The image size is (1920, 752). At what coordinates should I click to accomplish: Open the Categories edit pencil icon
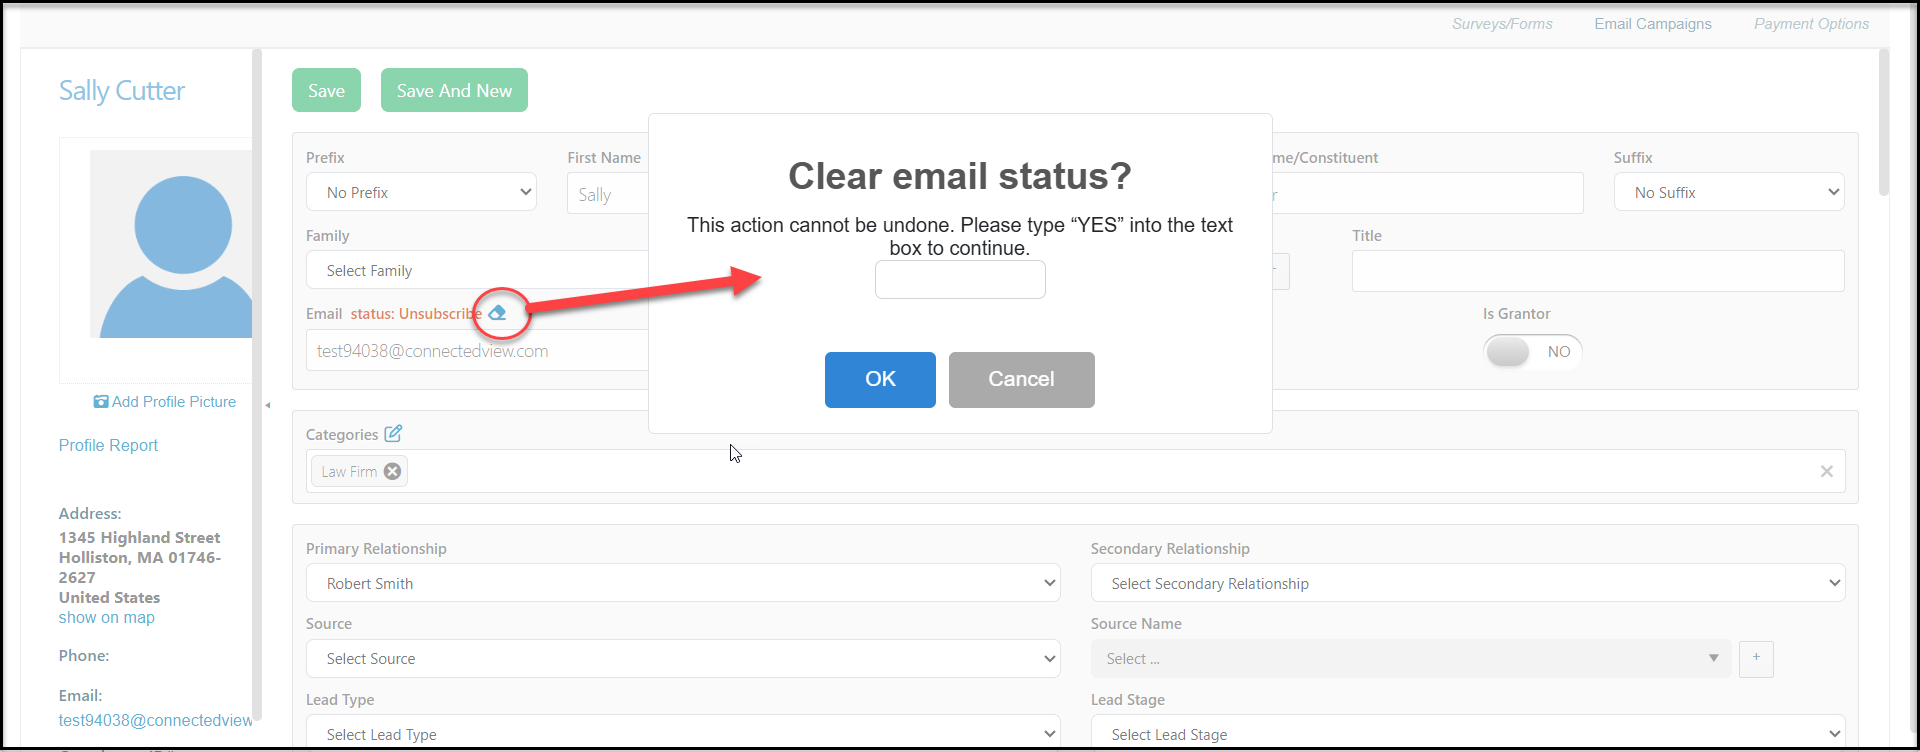coord(393,433)
